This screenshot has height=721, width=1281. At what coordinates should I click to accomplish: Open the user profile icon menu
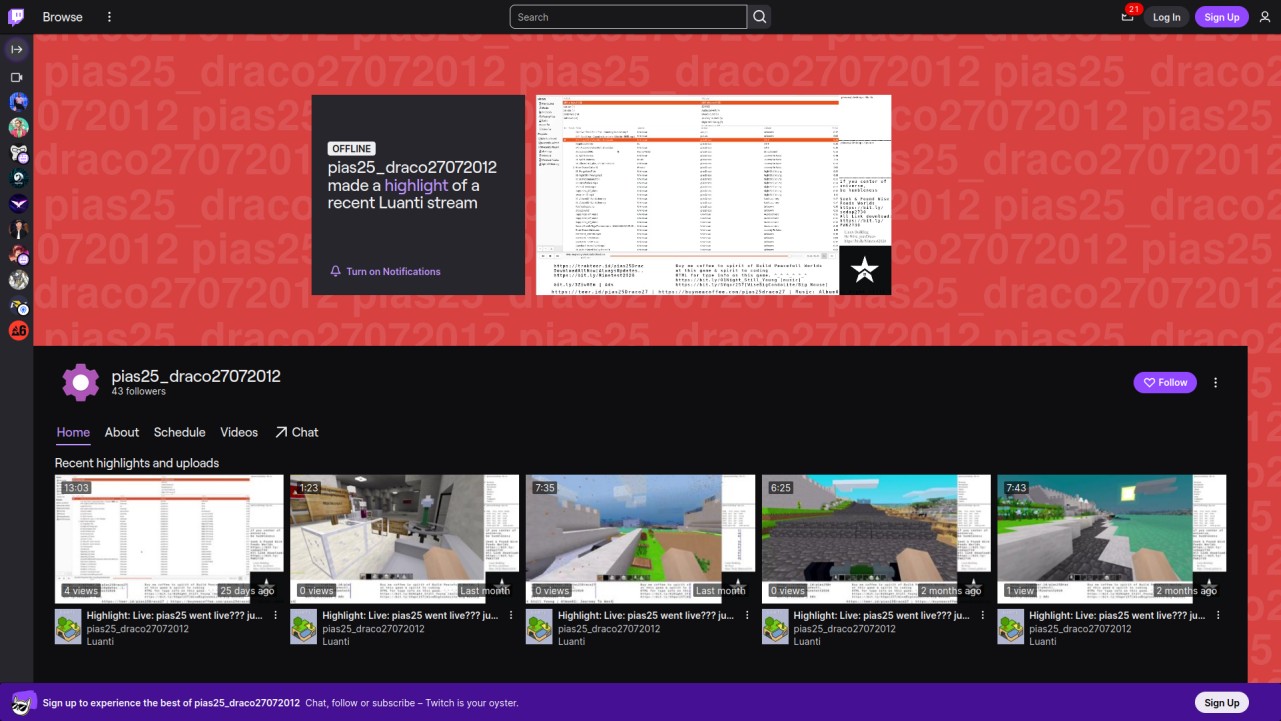pos(1265,17)
